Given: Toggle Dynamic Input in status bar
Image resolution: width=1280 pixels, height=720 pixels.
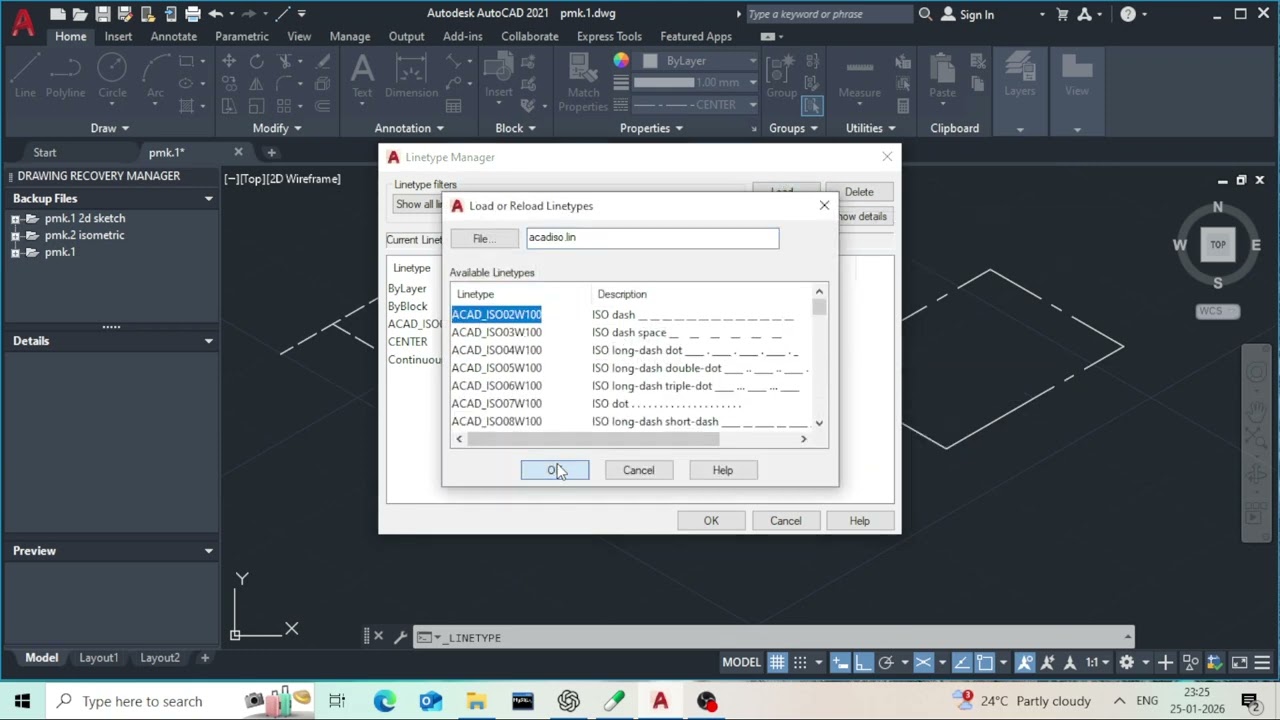Looking at the screenshot, I should click(x=840, y=662).
